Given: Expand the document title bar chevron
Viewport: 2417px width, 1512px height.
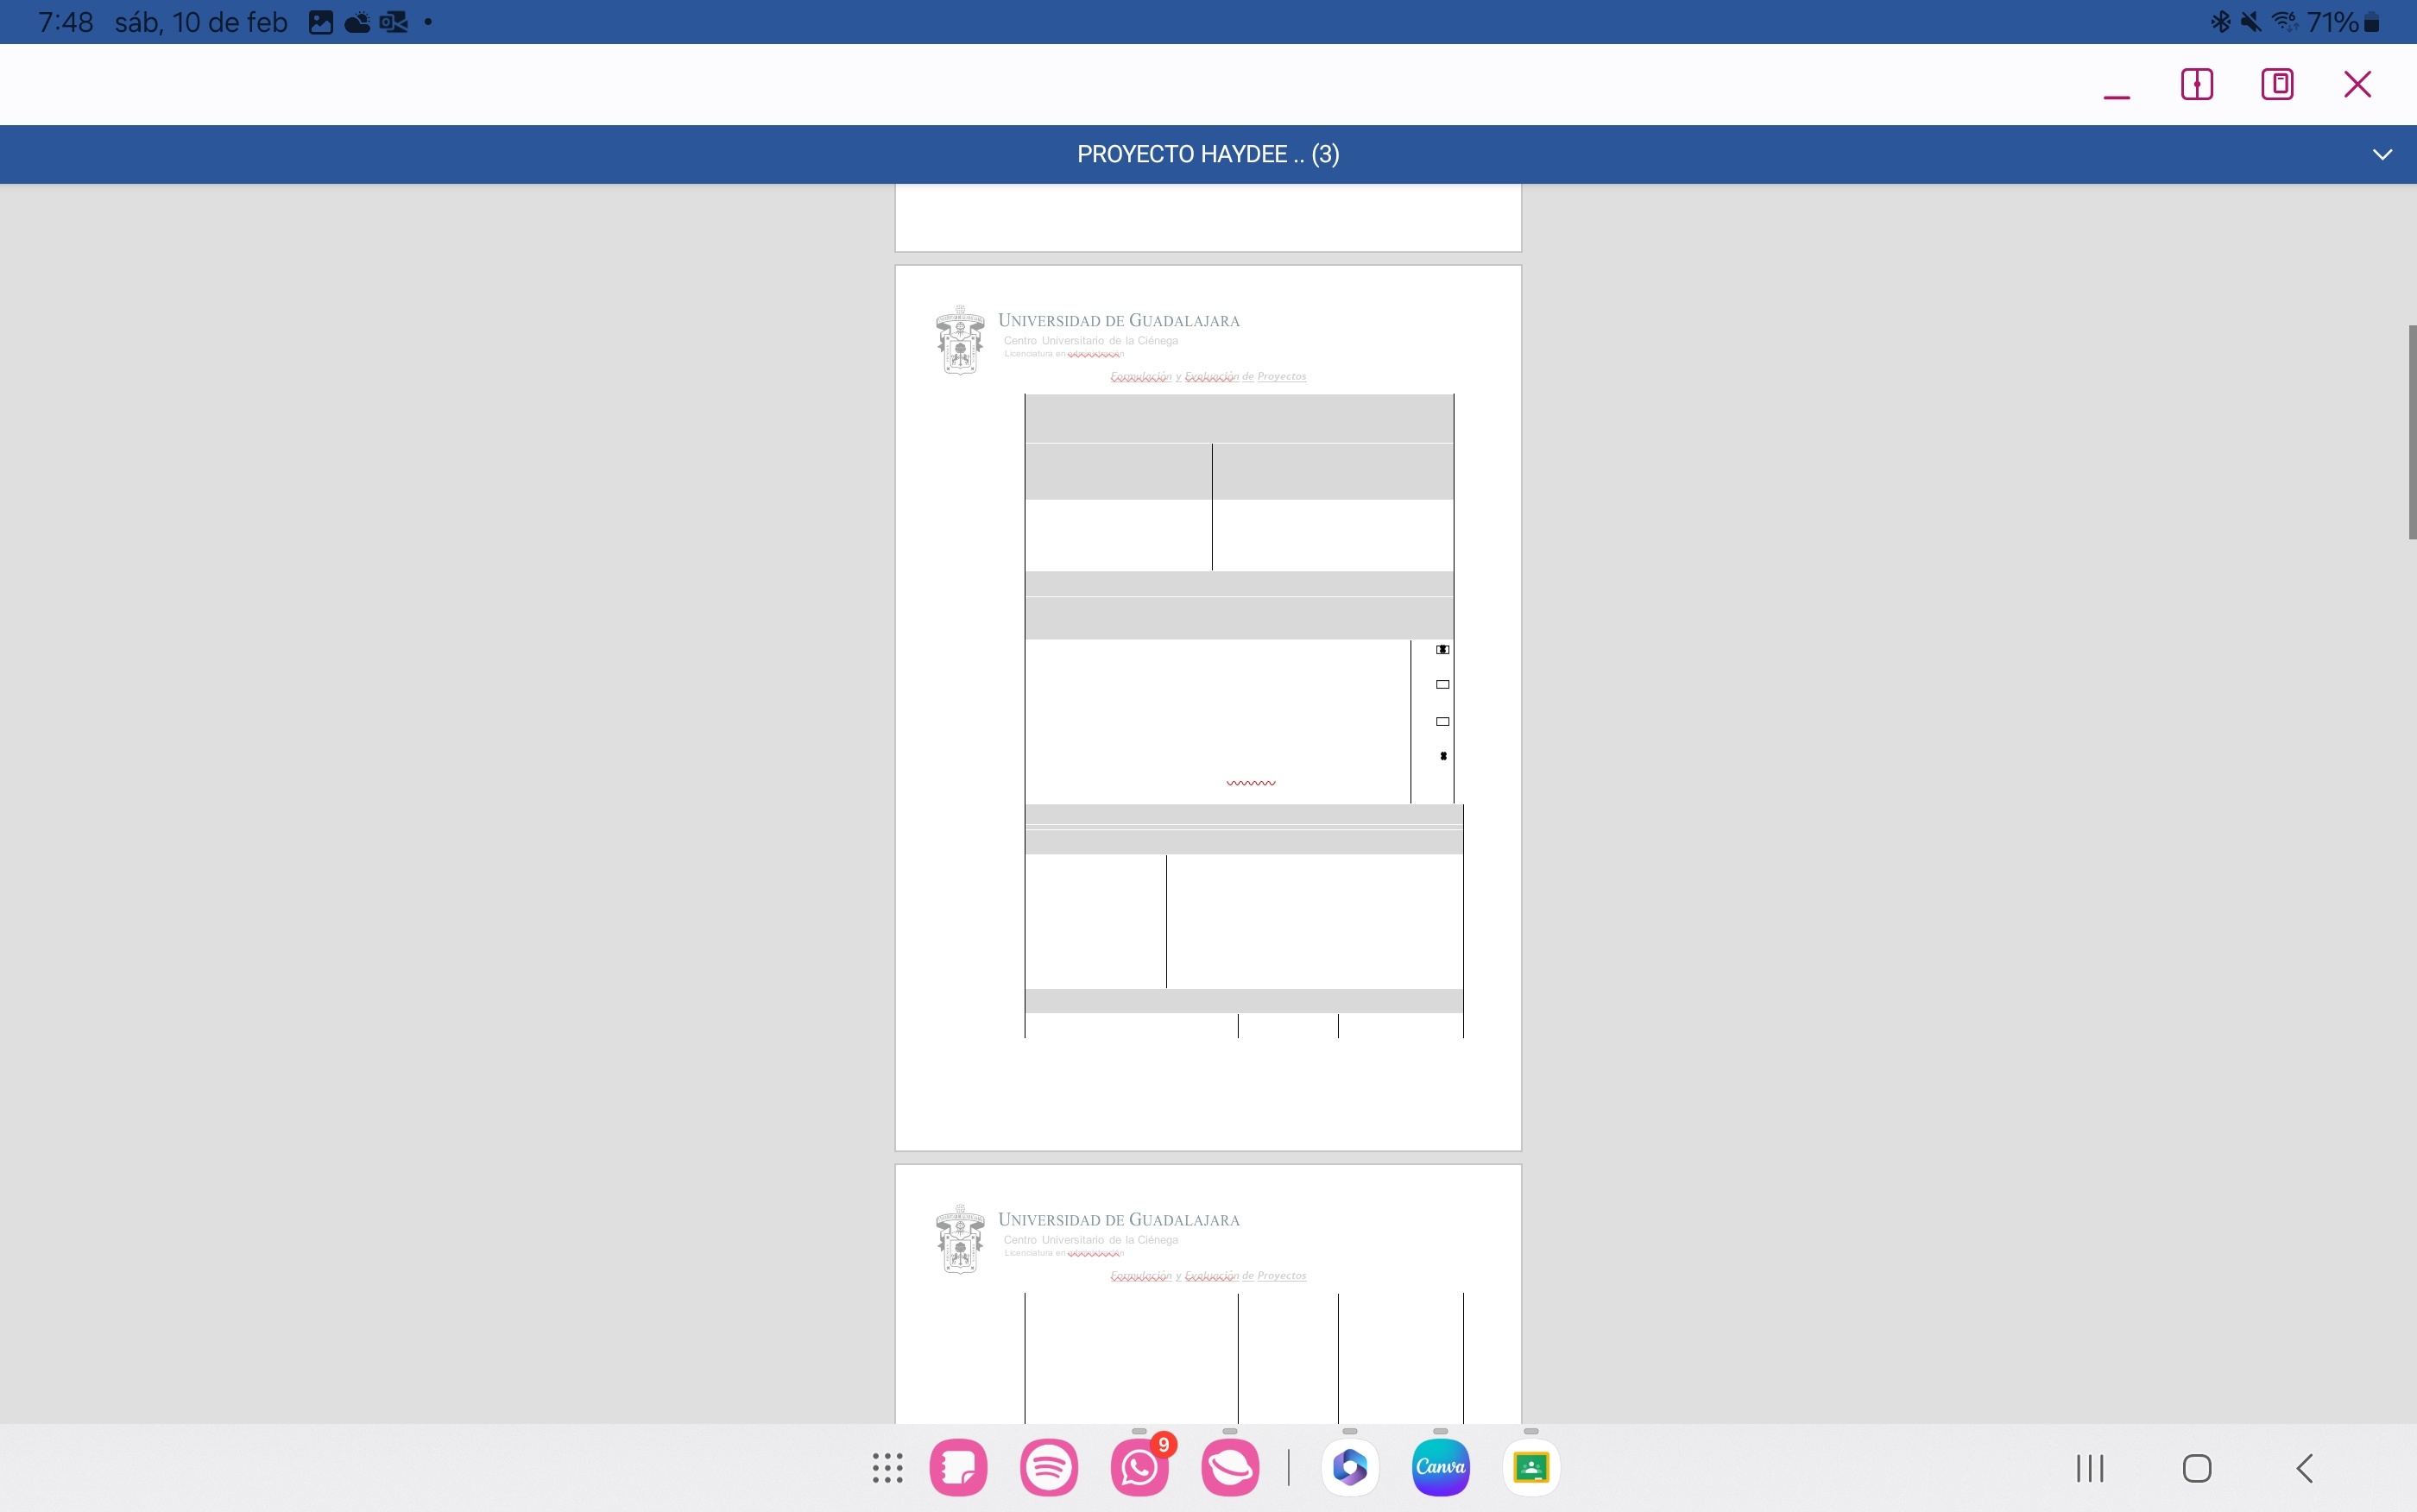Looking at the screenshot, I should click(2382, 154).
